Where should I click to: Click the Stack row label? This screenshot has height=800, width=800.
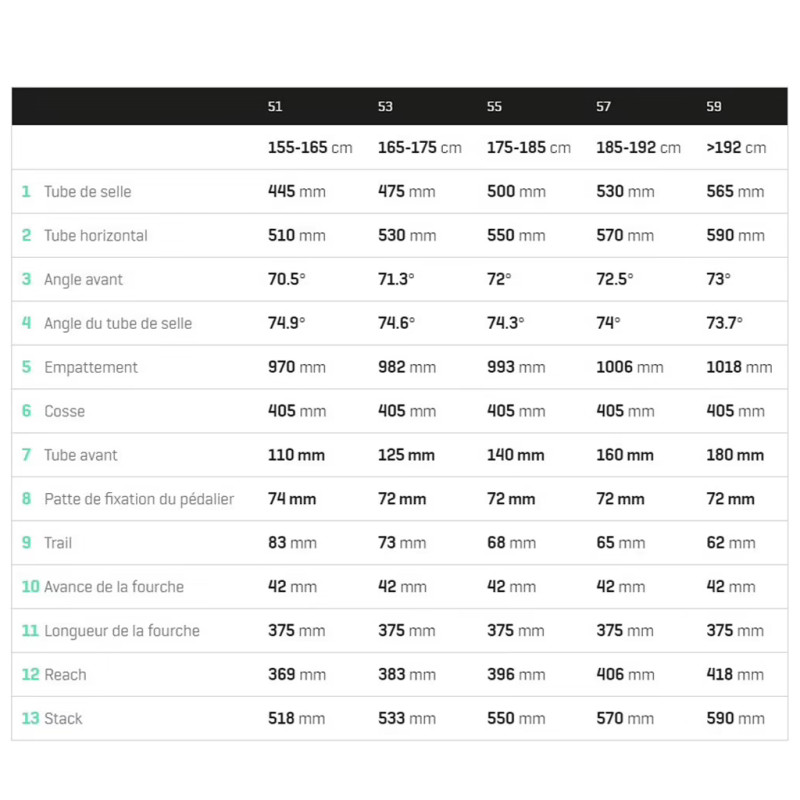click(x=63, y=719)
